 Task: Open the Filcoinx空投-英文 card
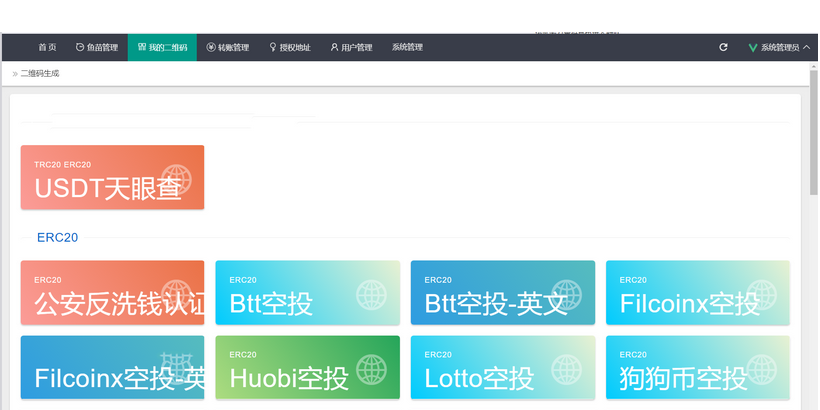click(x=112, y=368)
